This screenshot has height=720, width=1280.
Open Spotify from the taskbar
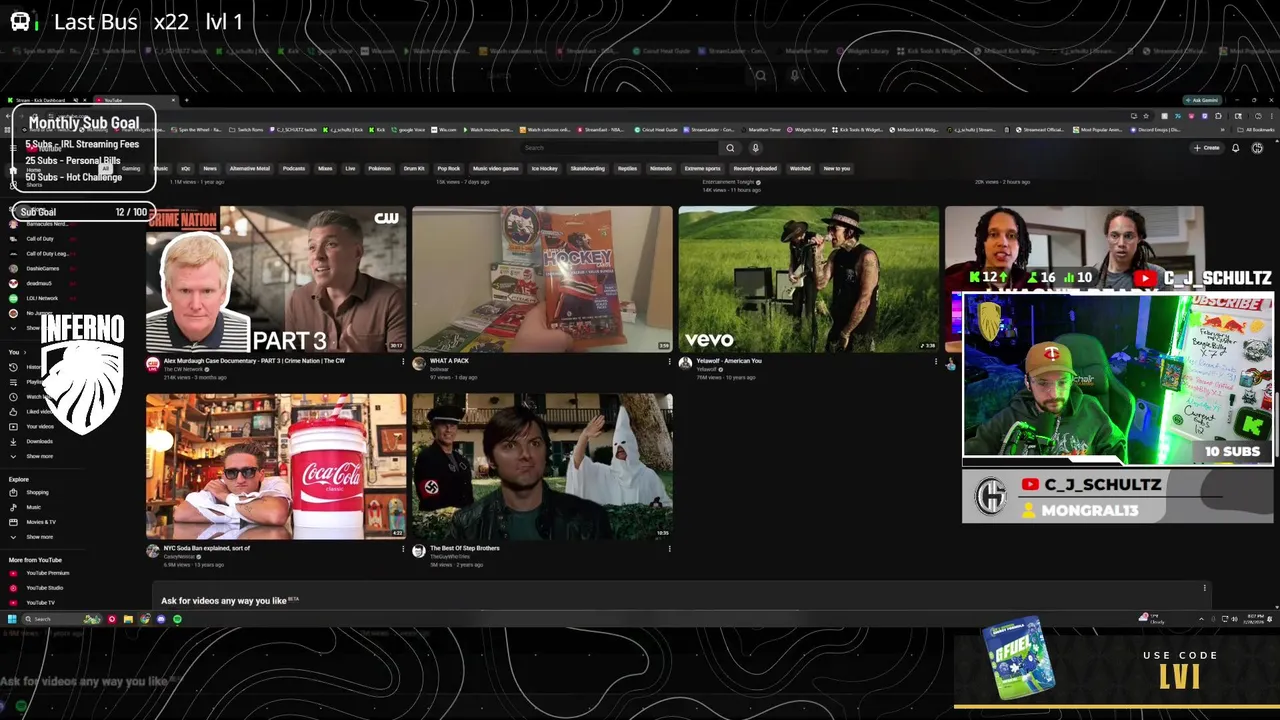[177, 619]
